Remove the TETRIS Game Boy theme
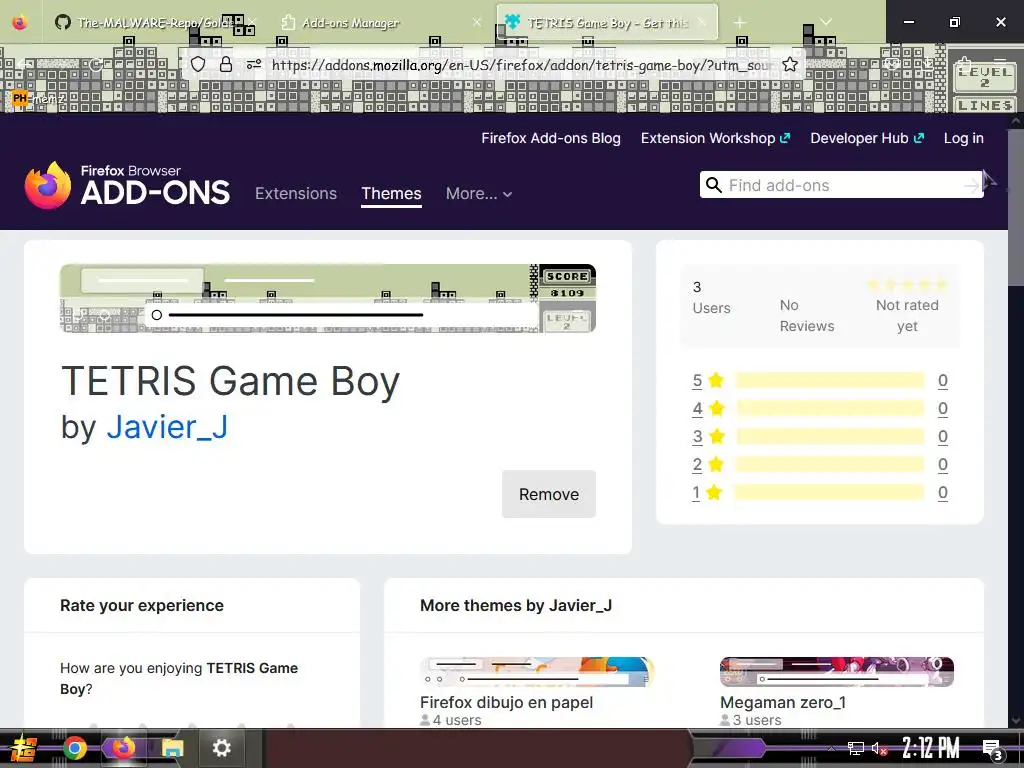Image resolution: width=1024 pixels, height=768 pixels. point(549,494)
